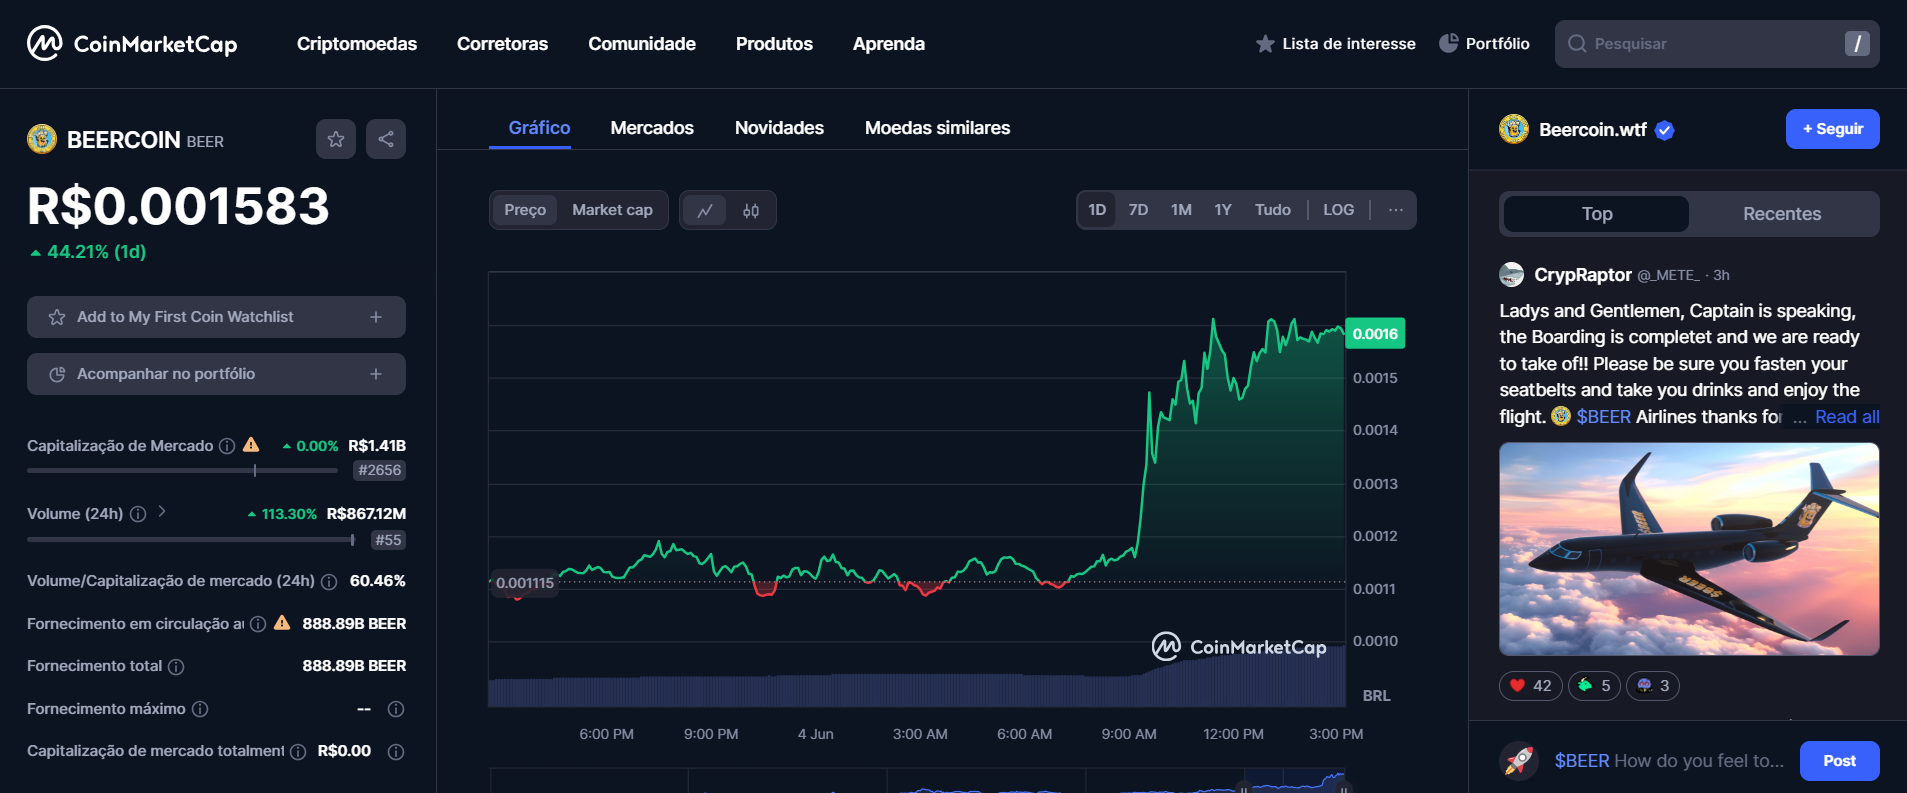Screen dimensions: 1907x793
Task: Open the Gráfico tab
Action: tap(539, 128)
